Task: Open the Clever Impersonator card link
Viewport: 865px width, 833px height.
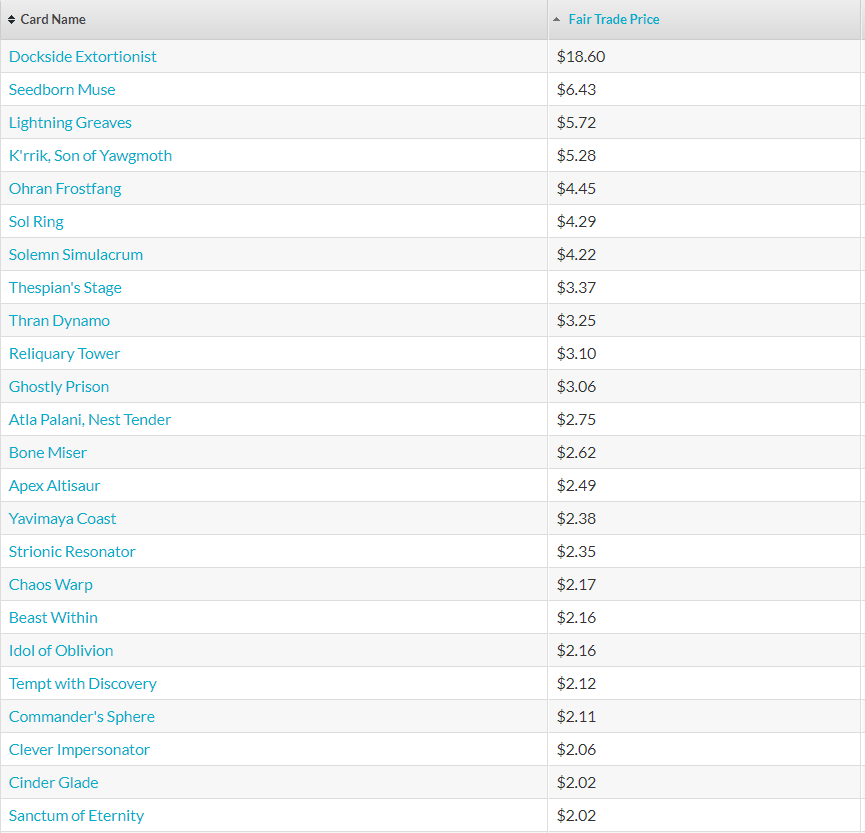Action: [79, 750]
